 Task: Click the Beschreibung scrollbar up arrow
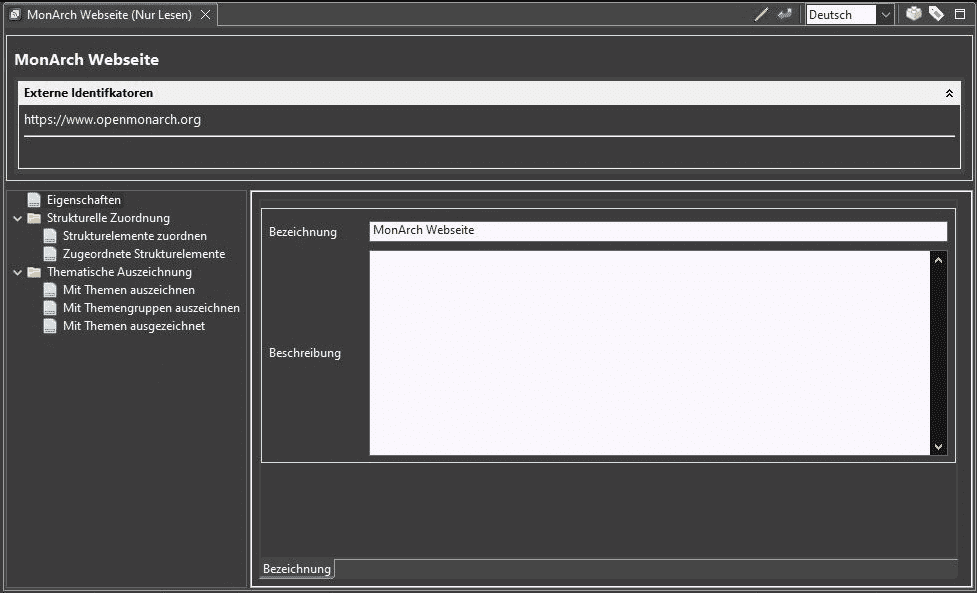coord(938,260)
